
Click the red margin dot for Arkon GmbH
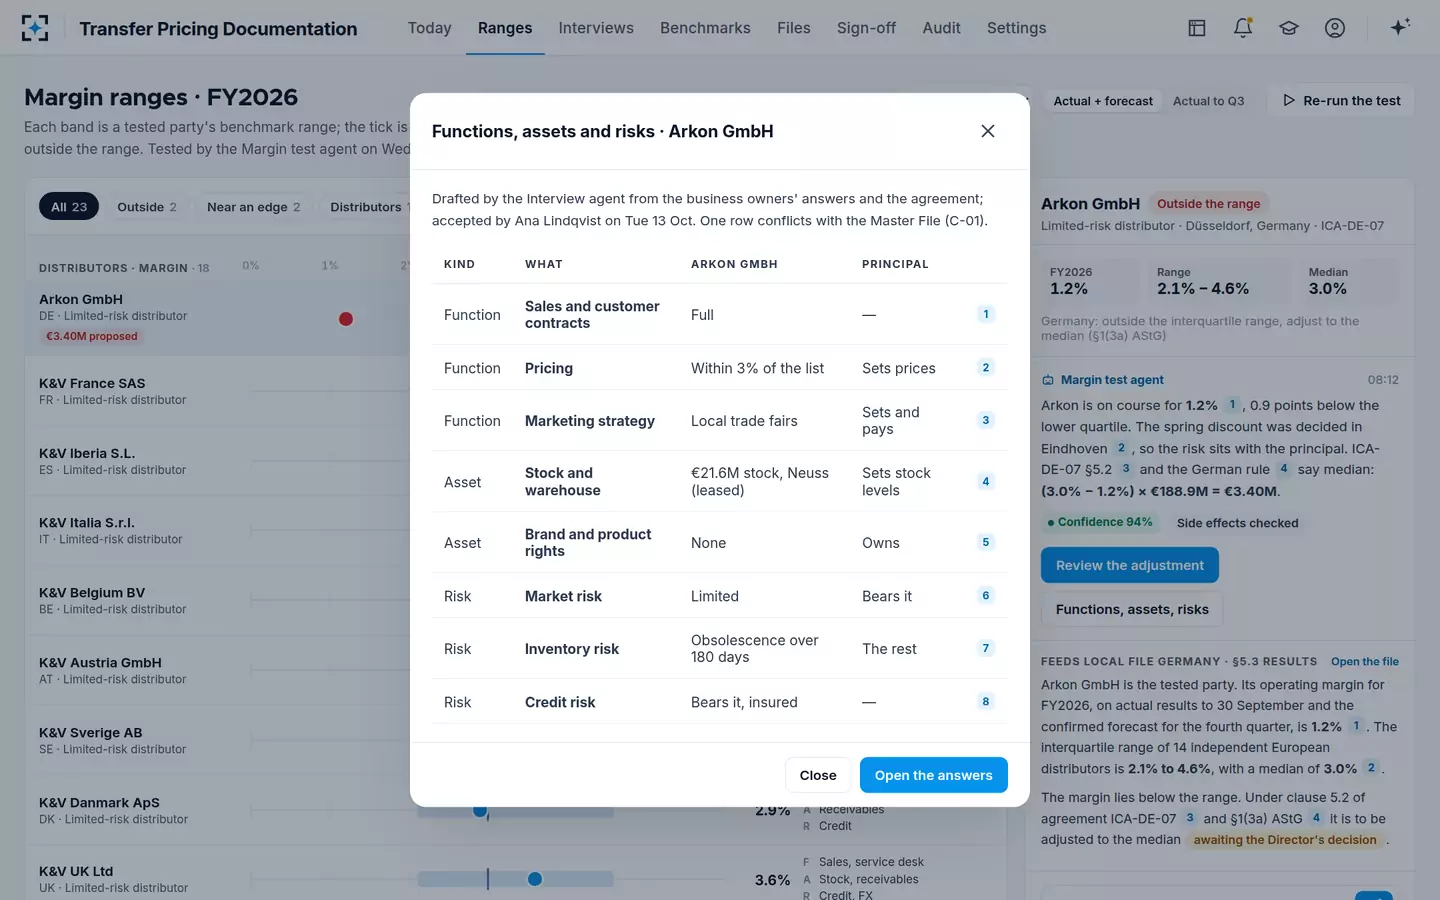(346, 319)
